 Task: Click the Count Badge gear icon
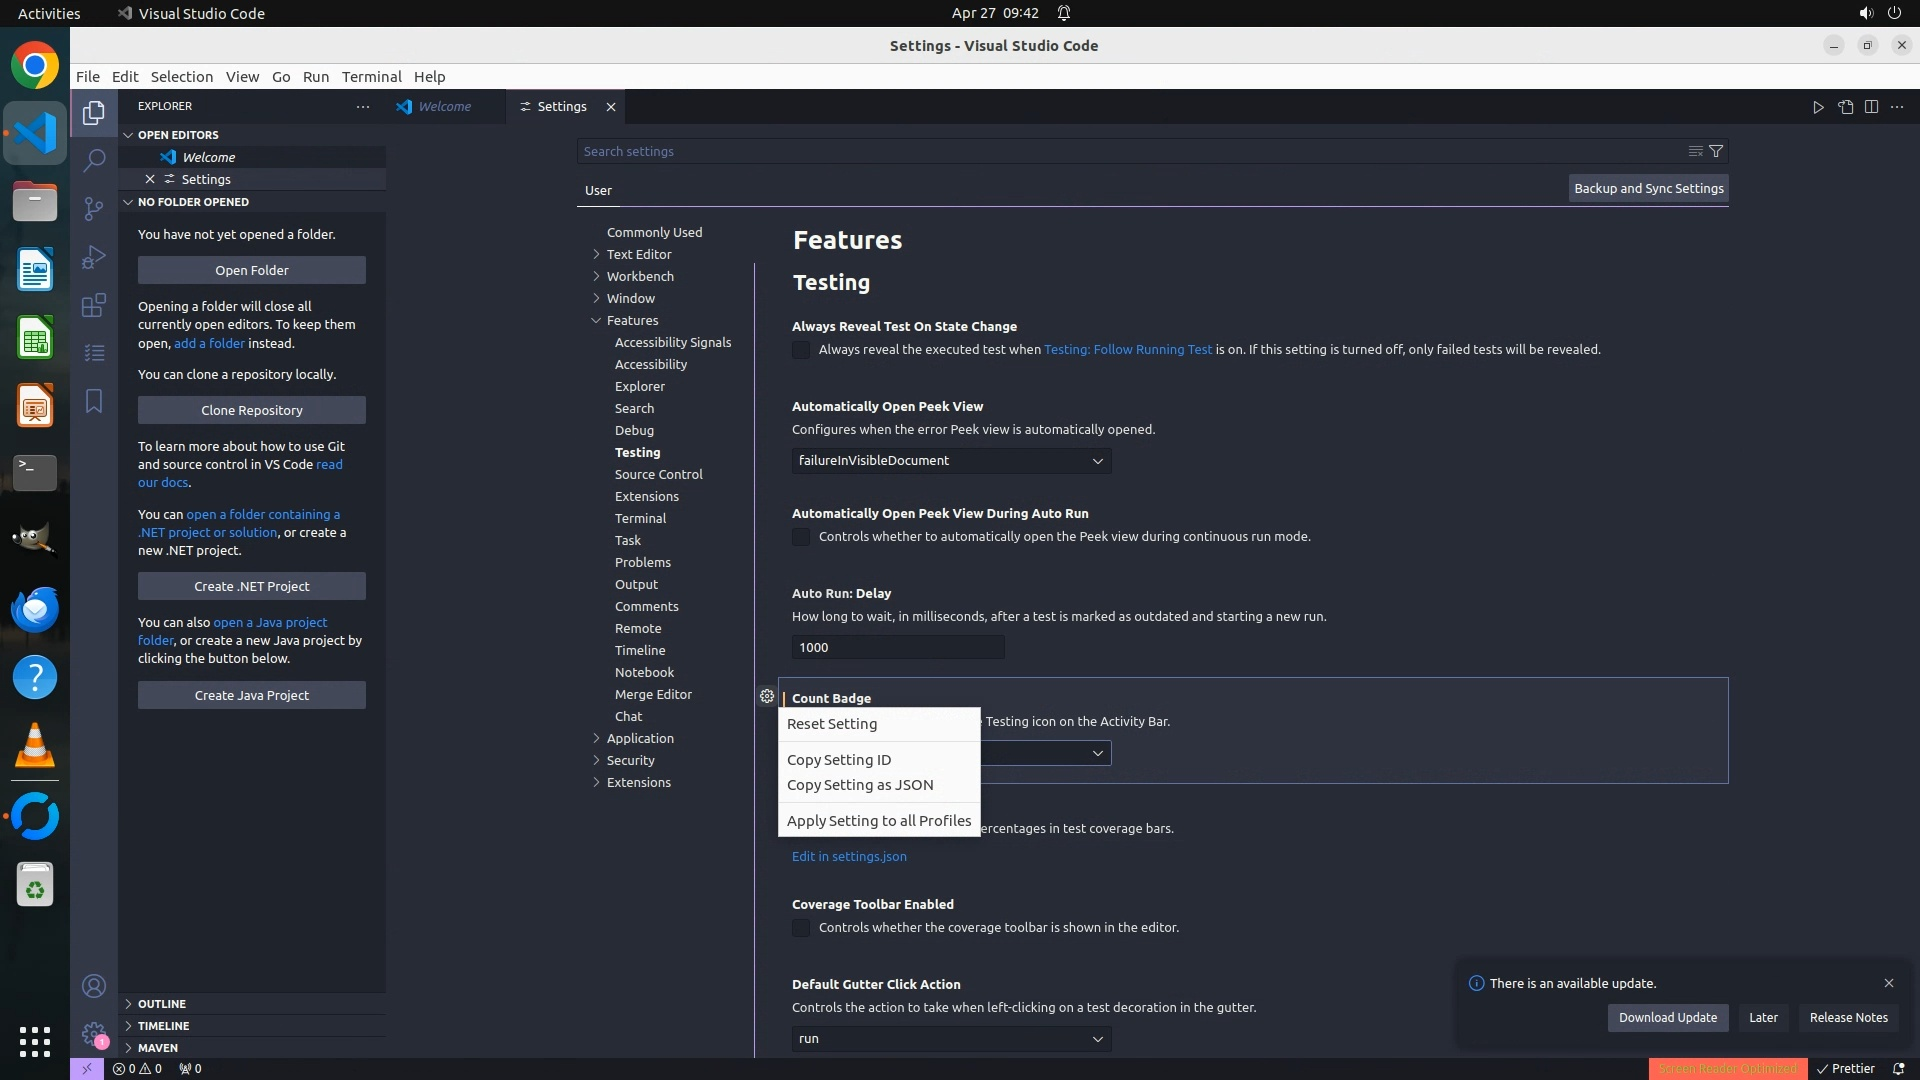[767, 696]
